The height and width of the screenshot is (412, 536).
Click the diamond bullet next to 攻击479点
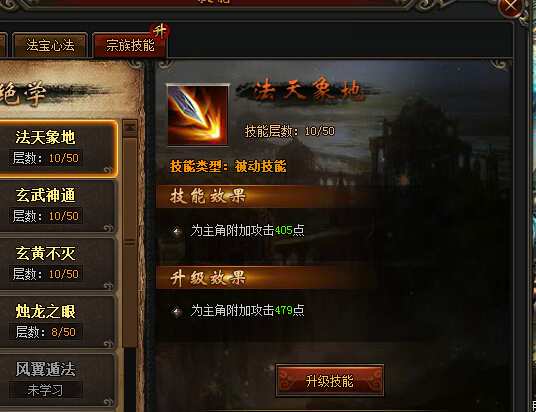(177, 311)
